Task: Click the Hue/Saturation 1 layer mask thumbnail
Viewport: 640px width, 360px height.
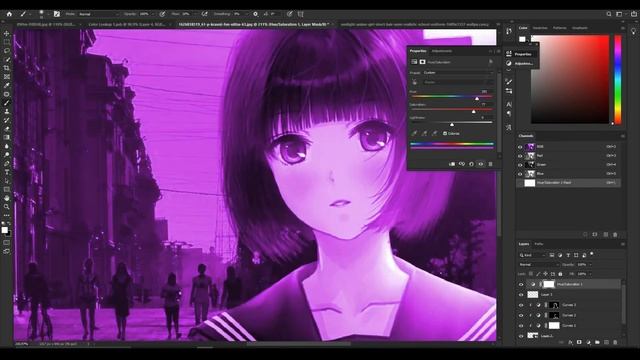Action: [x=549, y=284]
